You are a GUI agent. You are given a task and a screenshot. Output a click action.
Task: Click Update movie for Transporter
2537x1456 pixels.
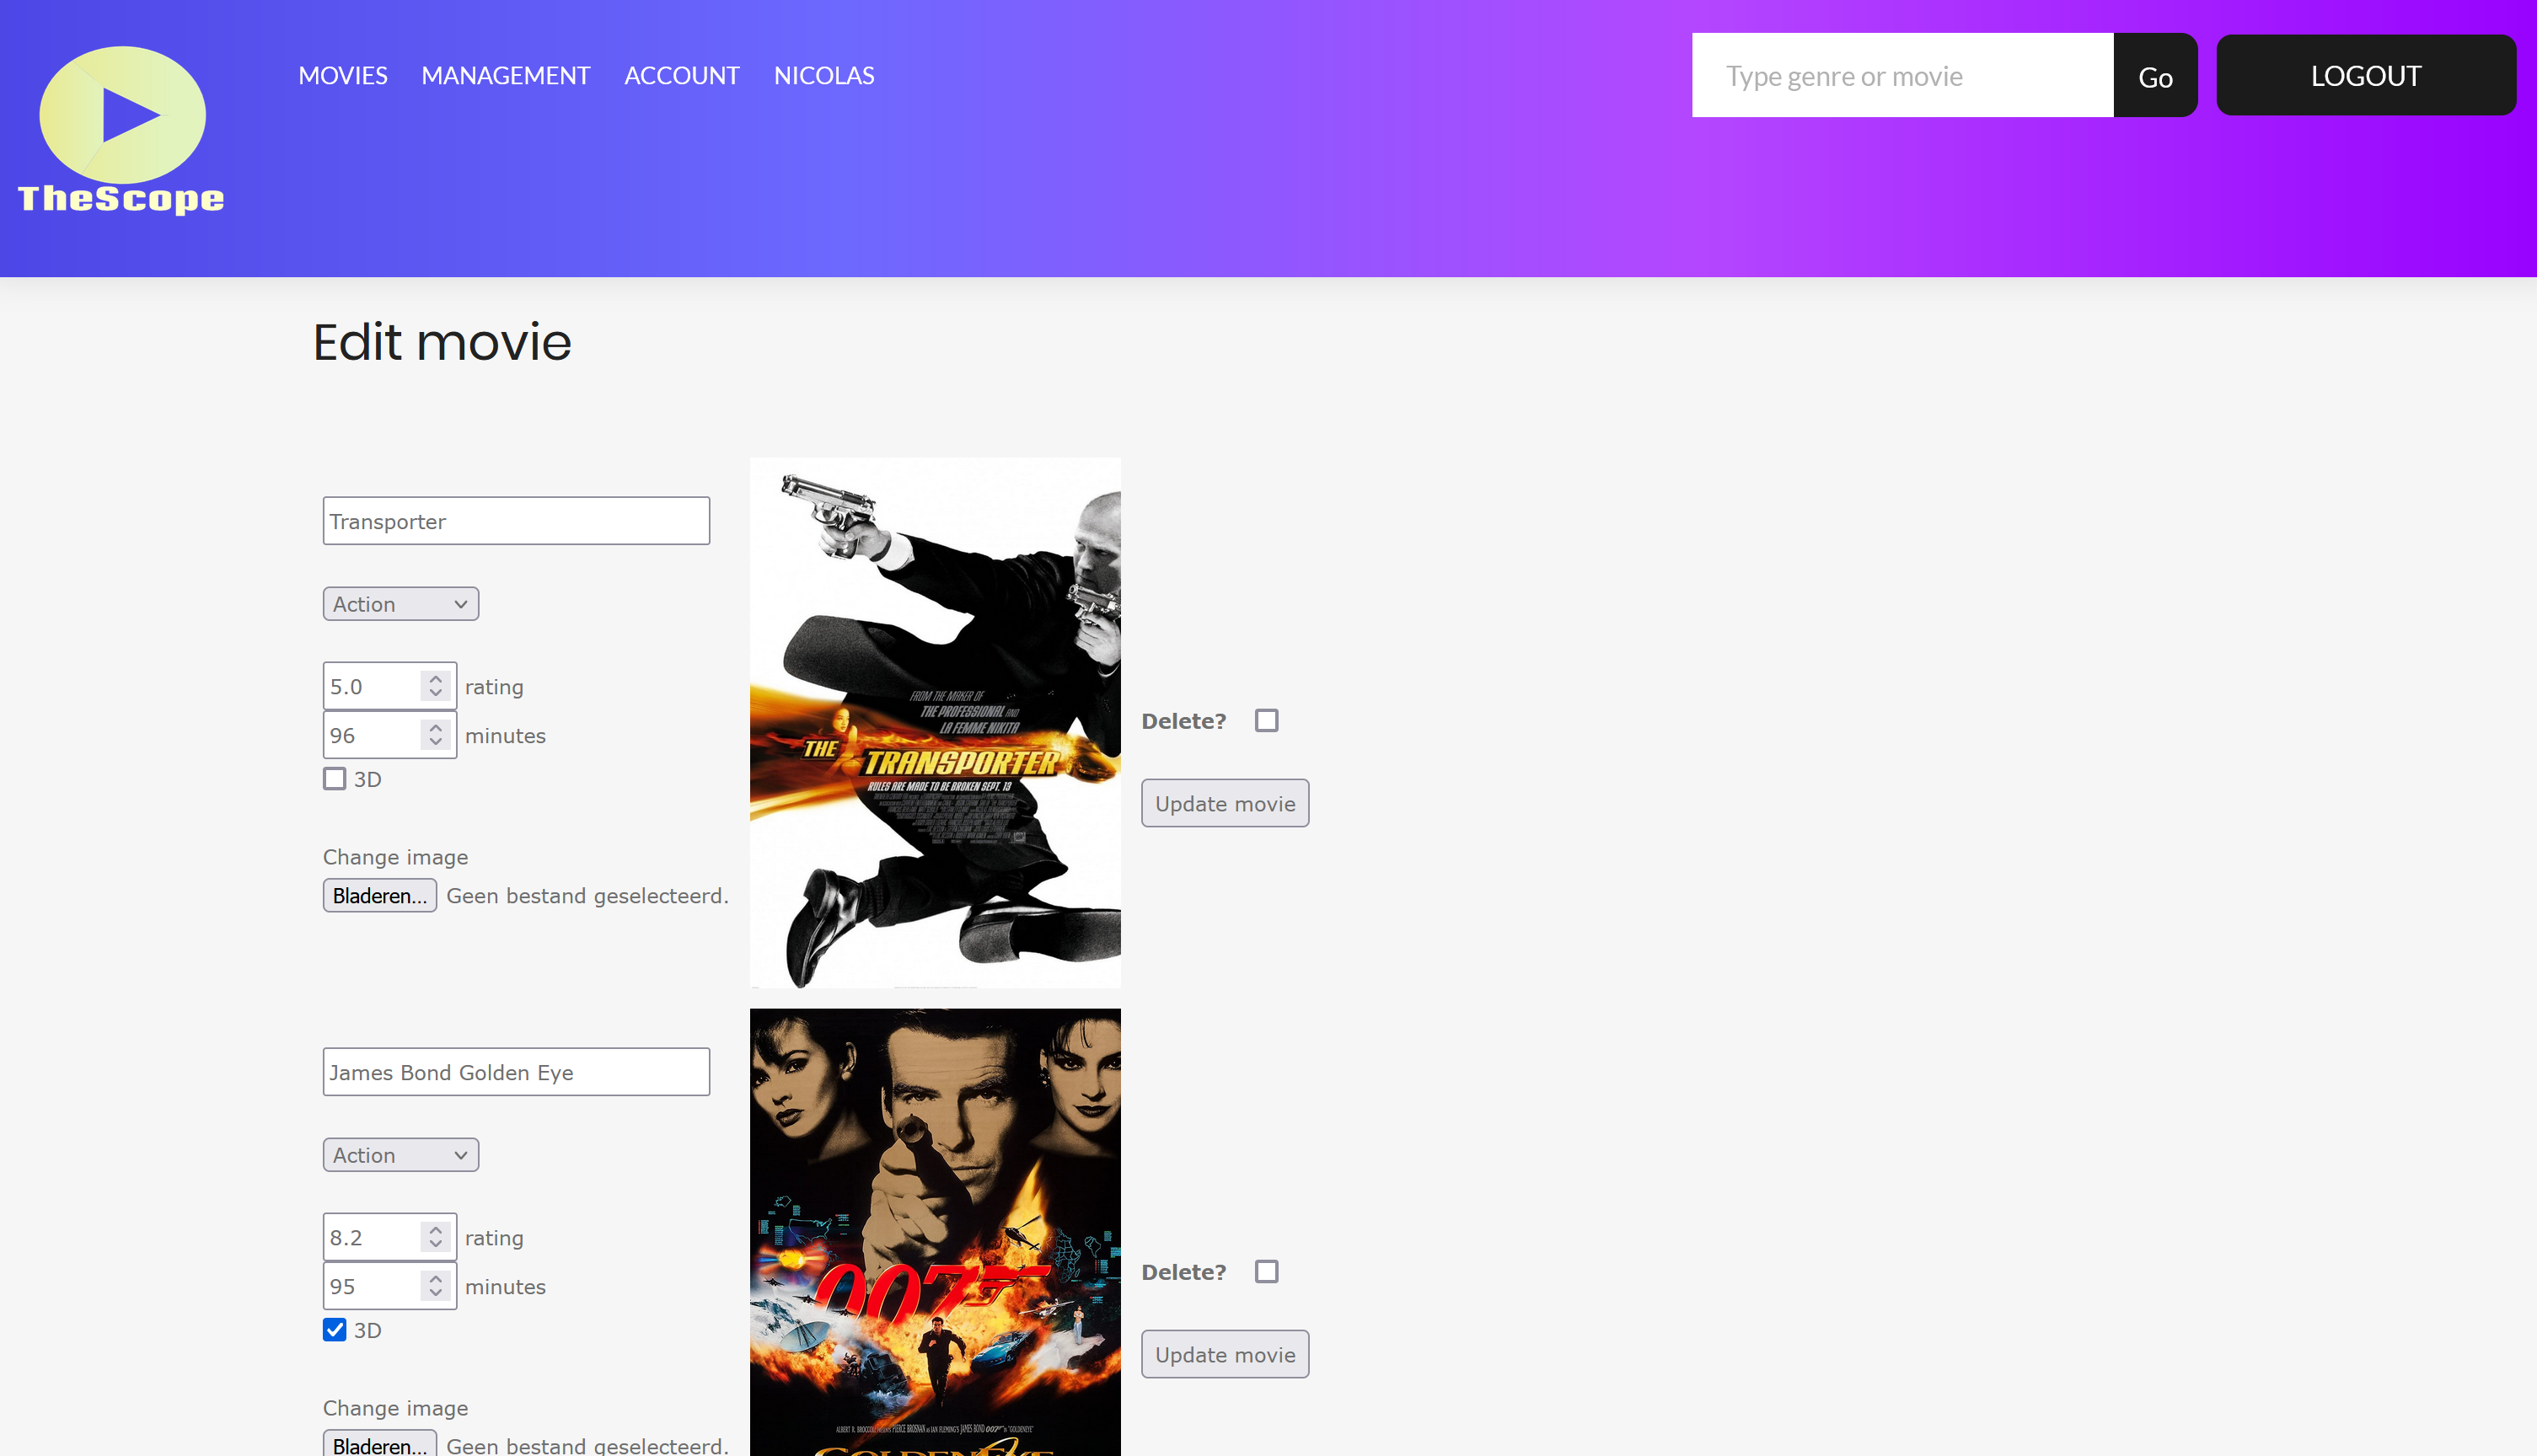[1225, 804]
